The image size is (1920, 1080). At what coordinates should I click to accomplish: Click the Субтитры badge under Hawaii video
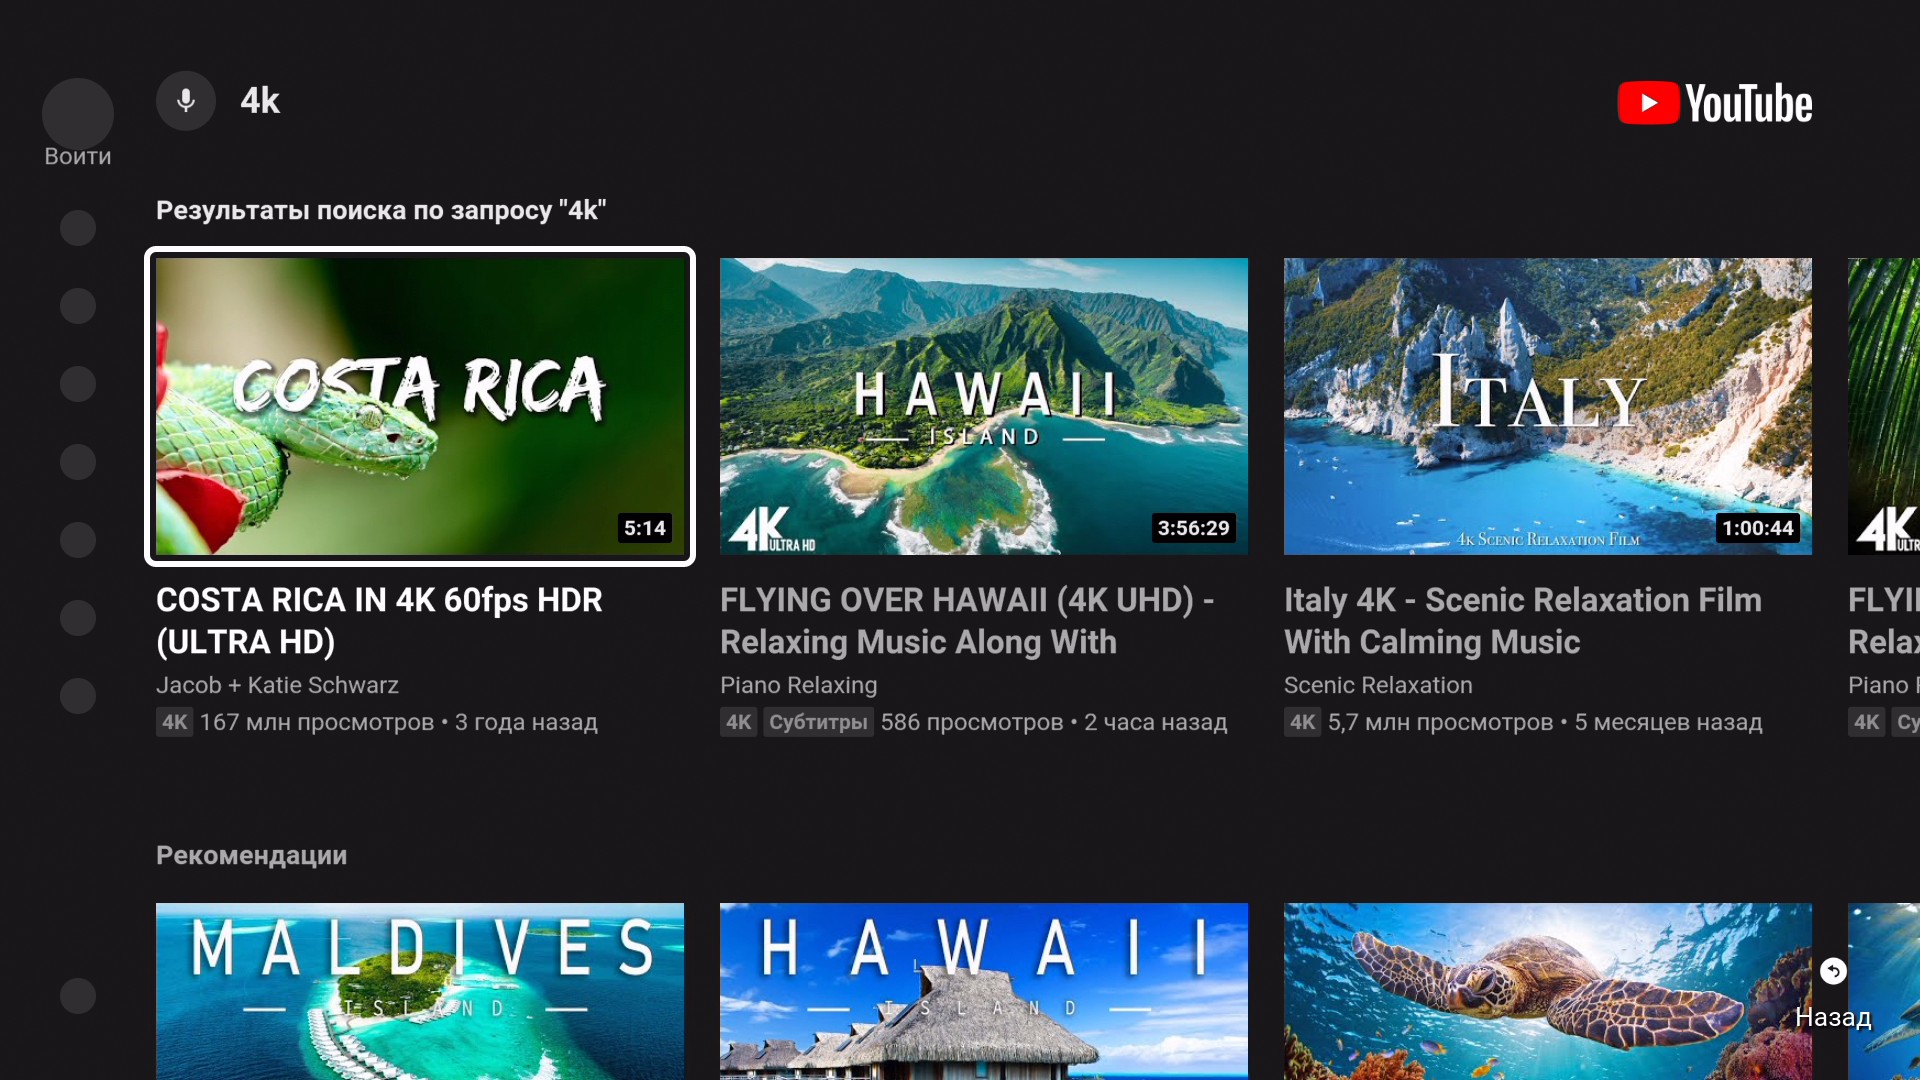818,722
